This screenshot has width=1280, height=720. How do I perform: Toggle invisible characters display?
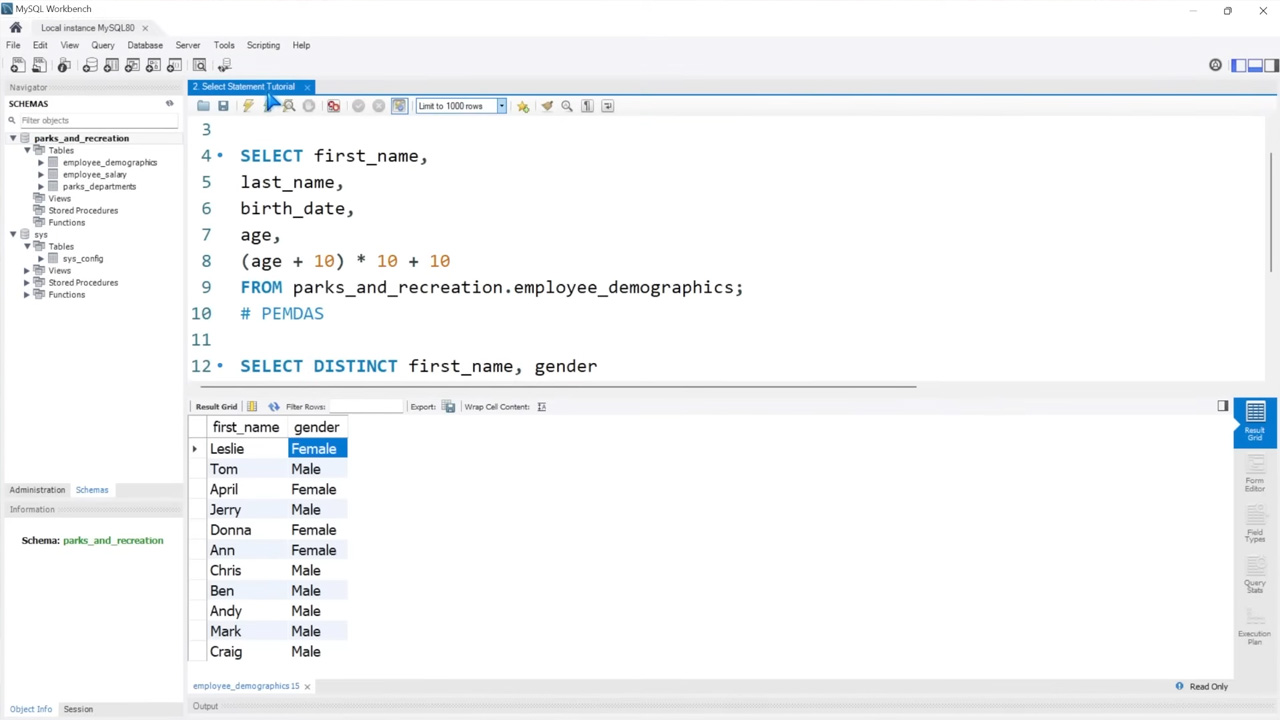pos(588,106)
